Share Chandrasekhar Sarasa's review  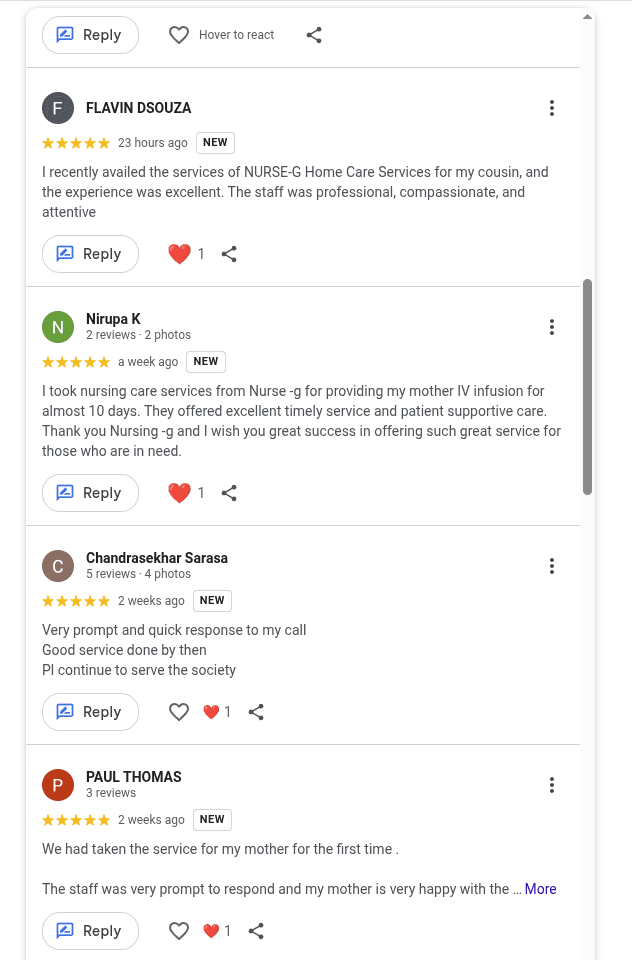tap(256, 712)
